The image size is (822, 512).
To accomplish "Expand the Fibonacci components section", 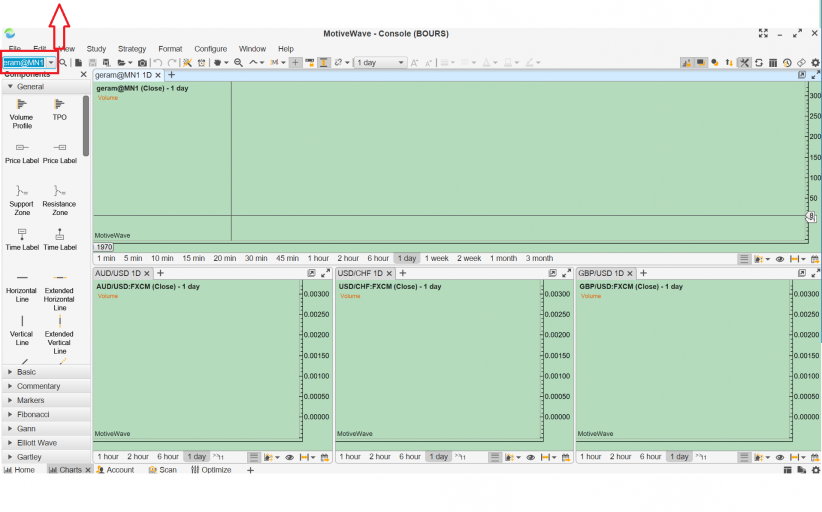I will [46, 415].
